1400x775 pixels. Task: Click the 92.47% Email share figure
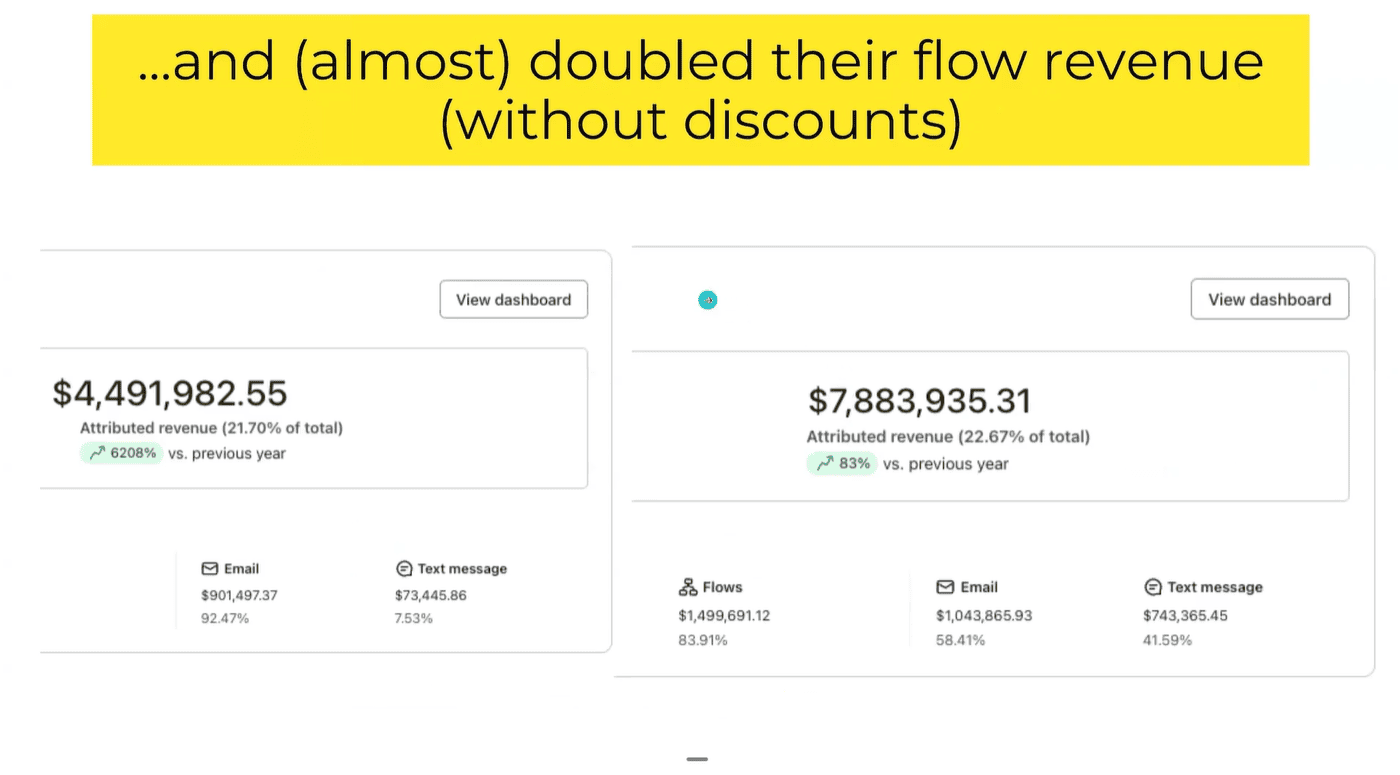[x=225, y=618]
